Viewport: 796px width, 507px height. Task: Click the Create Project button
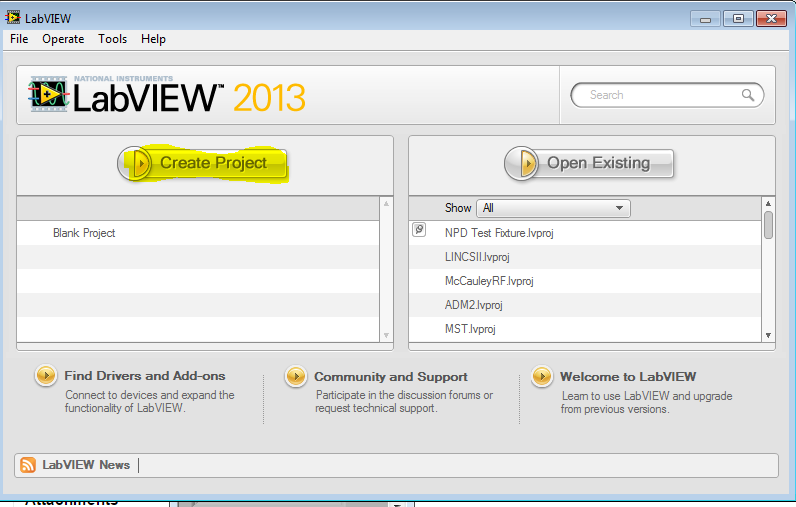(x=203, y=163)
